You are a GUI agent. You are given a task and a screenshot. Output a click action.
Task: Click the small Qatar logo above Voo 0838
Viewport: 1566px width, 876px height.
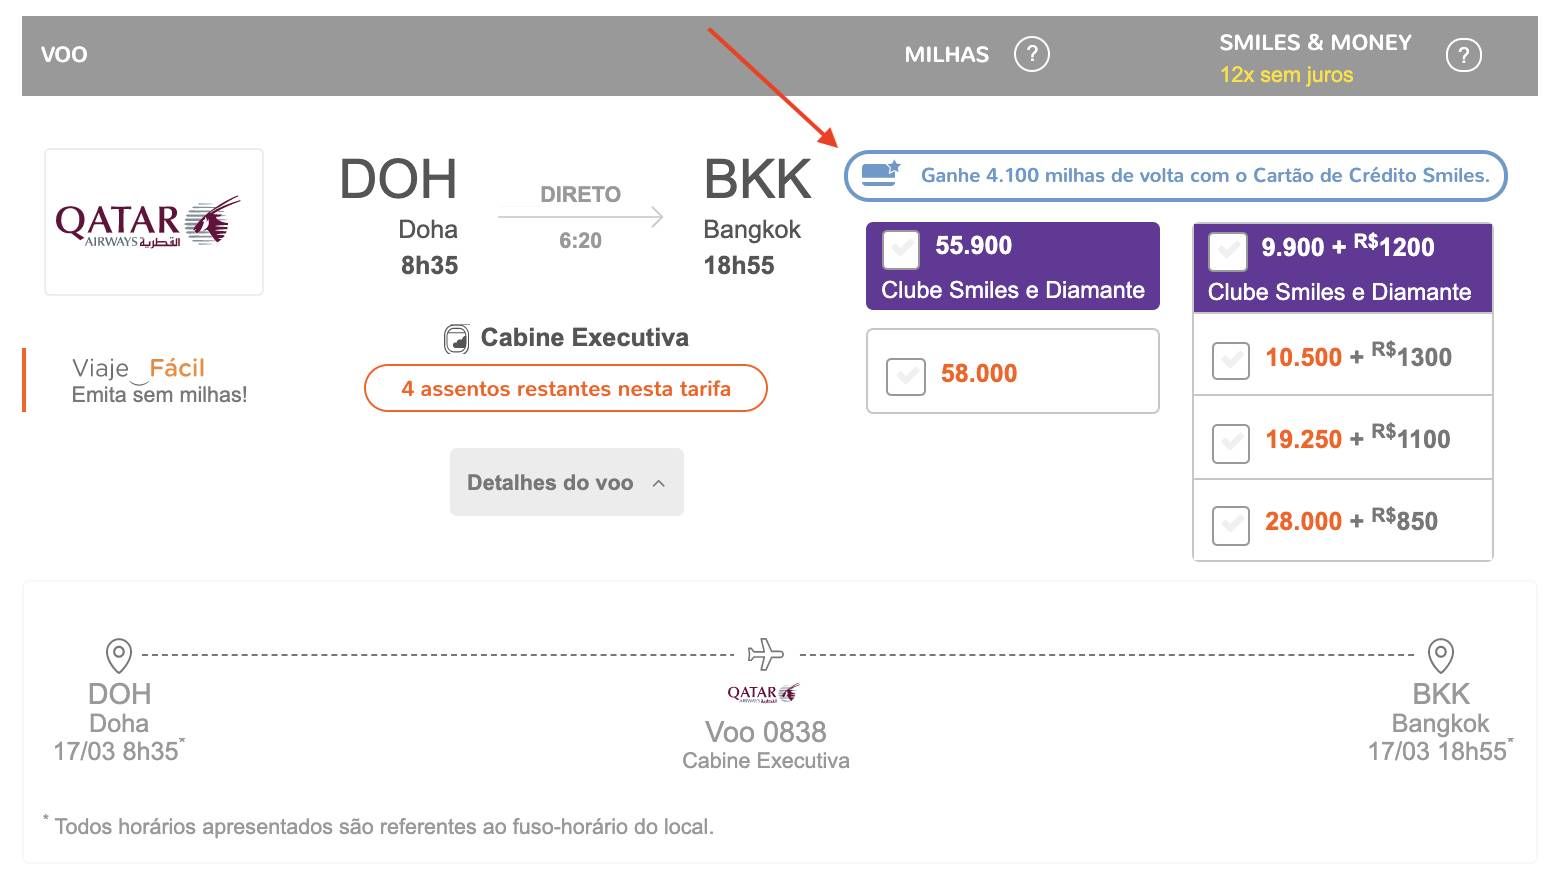(x=763, y=693)
